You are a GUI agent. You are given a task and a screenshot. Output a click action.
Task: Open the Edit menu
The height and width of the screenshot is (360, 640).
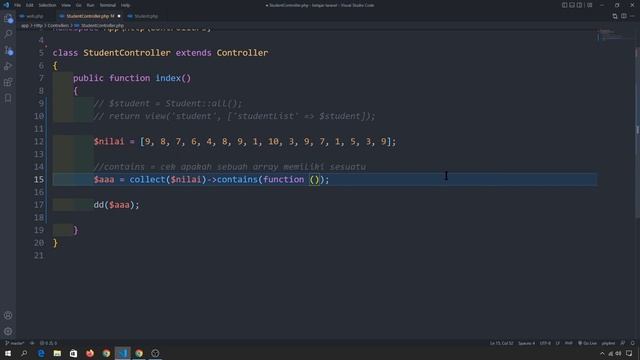30,5
